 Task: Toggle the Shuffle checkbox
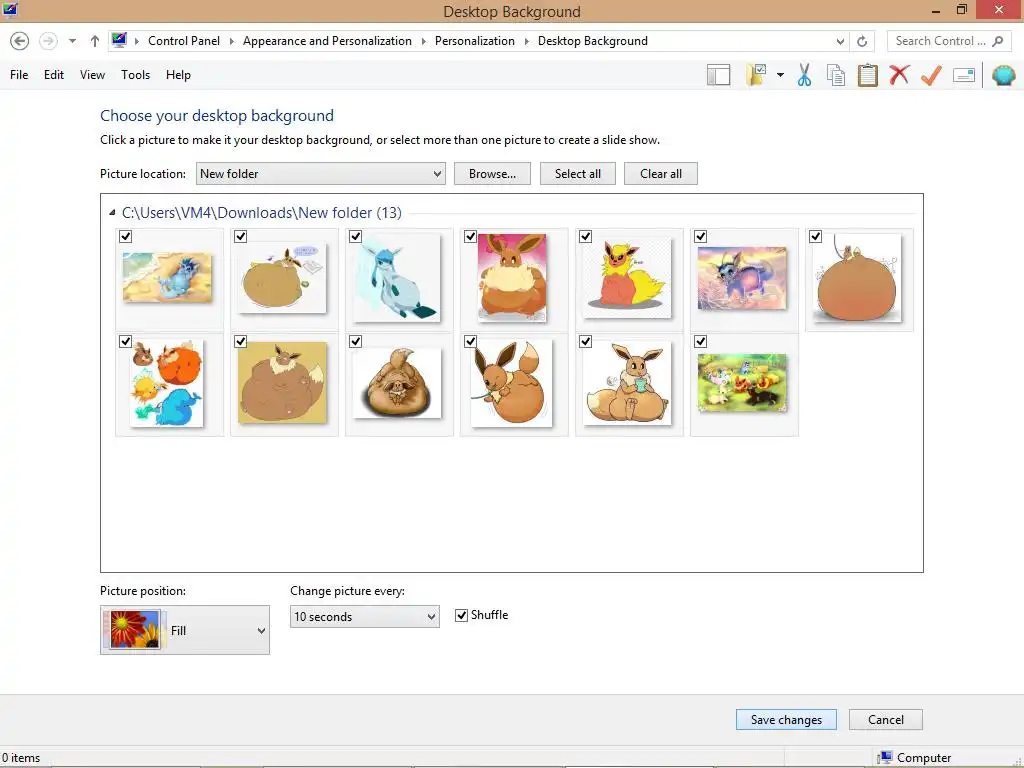pyautogui.click(x=462, y=615)
